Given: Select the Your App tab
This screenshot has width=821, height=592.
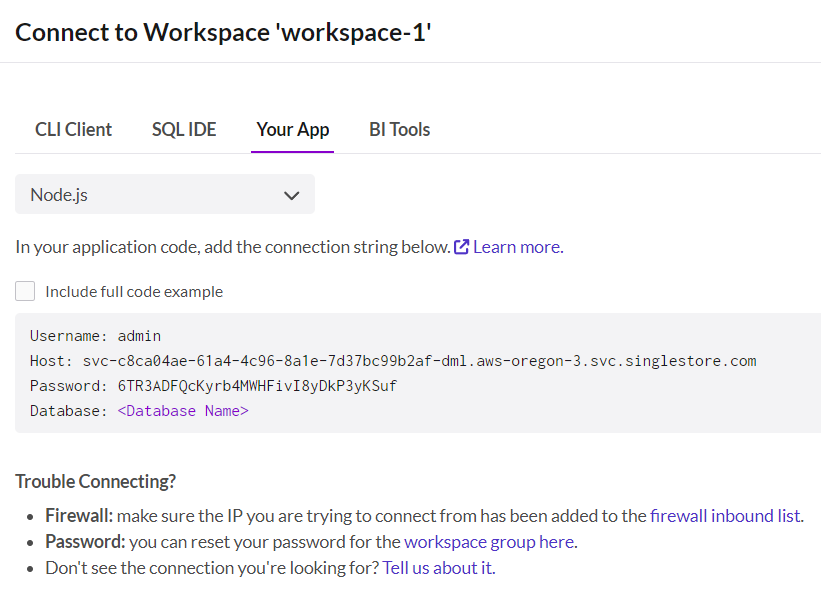Looking at the screenshot, I should [292, 130].
